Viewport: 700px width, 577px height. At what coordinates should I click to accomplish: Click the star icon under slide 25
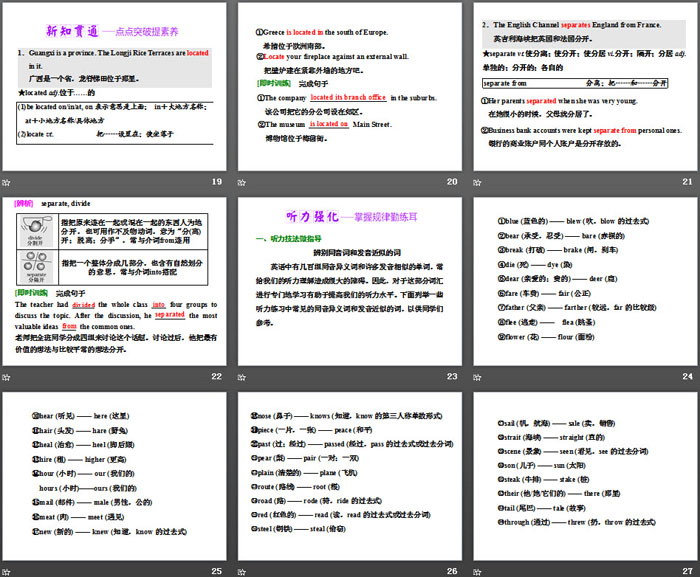coord(6,572)
